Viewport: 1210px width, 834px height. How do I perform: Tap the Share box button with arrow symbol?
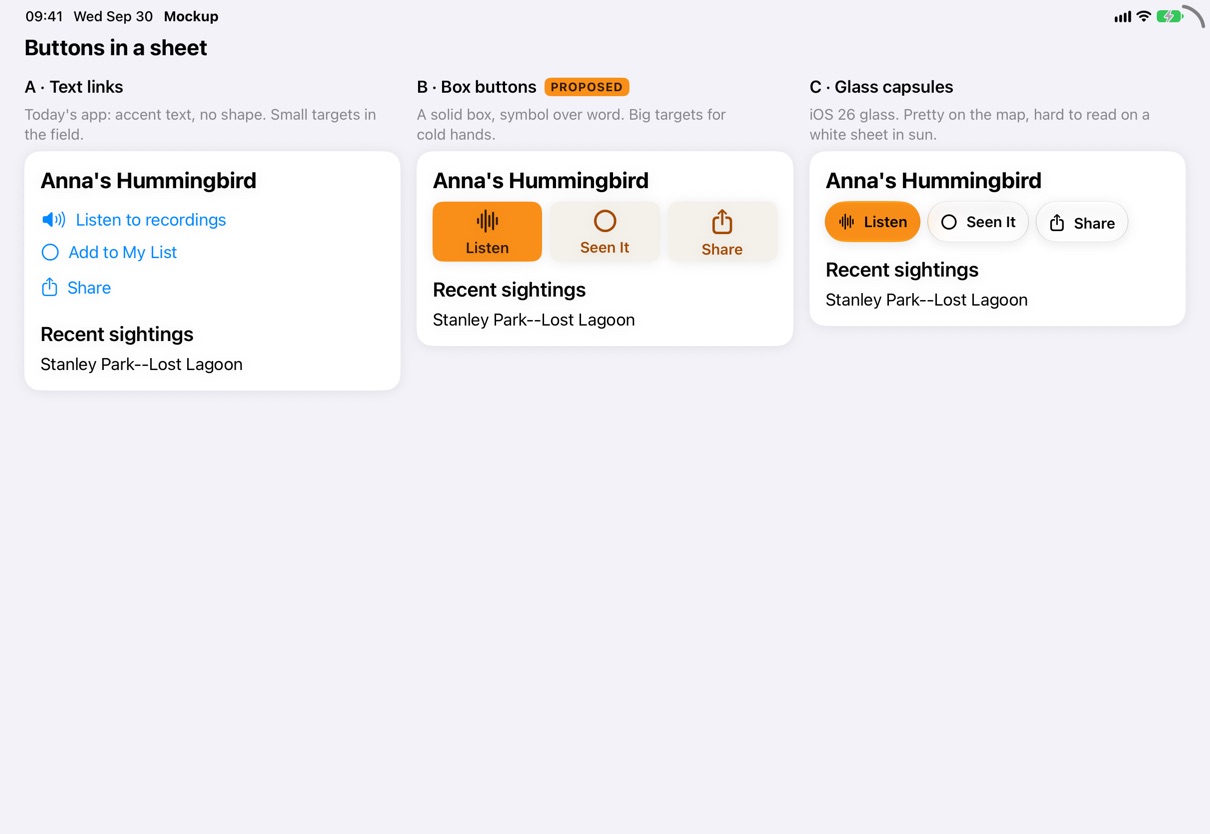722,232
